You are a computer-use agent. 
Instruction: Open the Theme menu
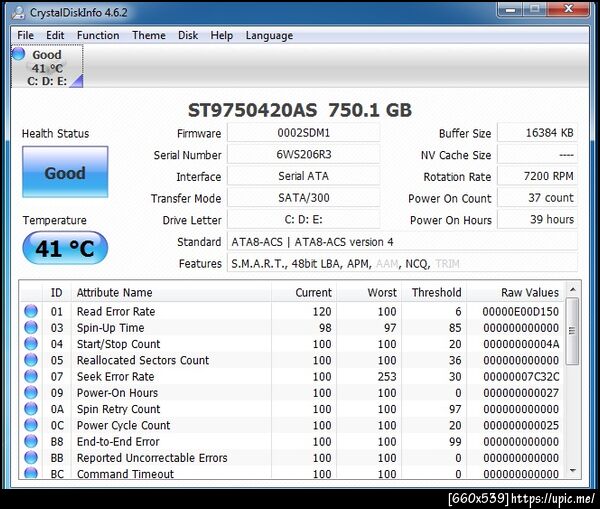click(148, 35)
